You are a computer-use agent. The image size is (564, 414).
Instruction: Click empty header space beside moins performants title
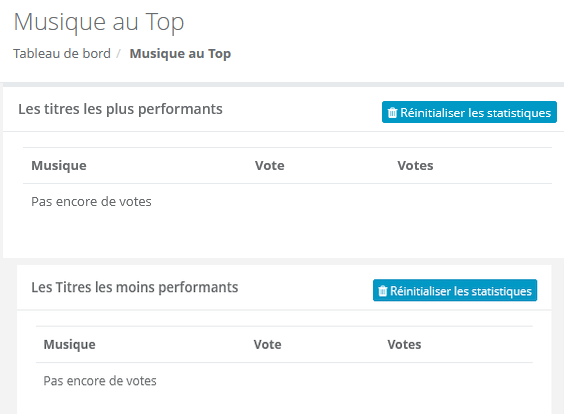[x=306, y=288]
